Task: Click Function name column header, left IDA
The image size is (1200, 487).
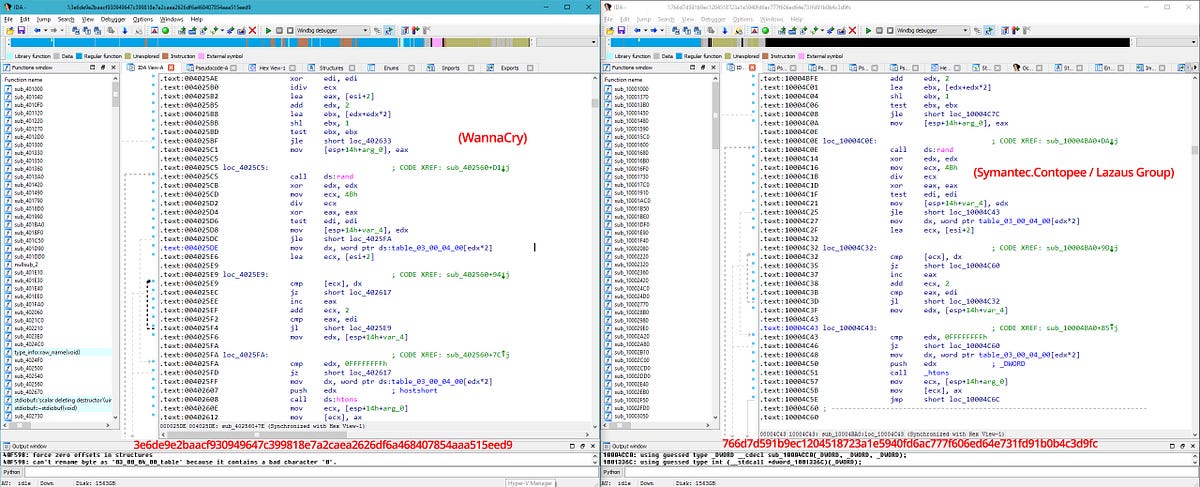Action: pos(24,78)
